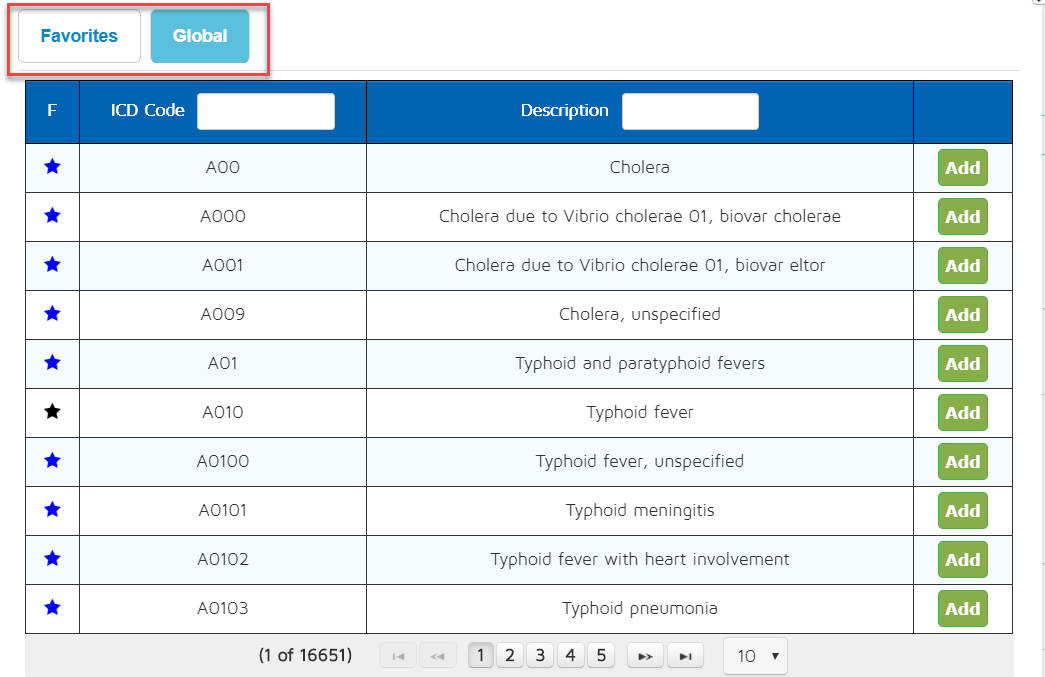Viewport: 1045px width, 677px height.
Task: Go to page 3 of results
Action: 540,656
